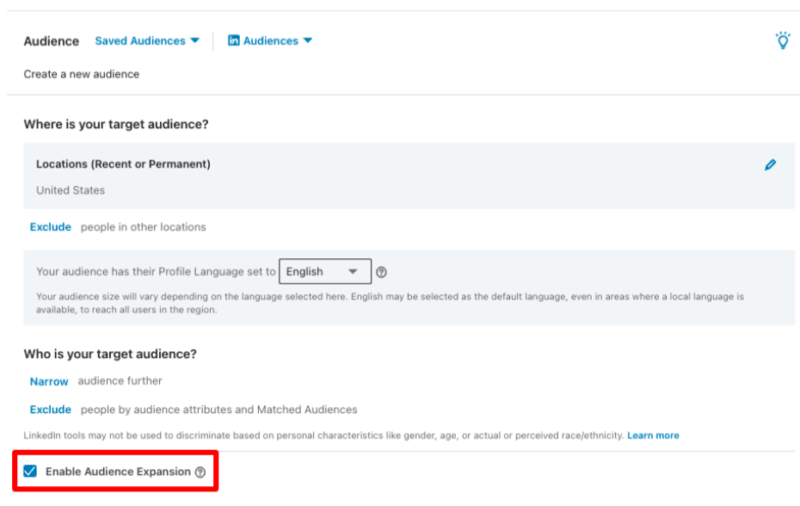Click the arrow inside the English language box
The image size is (800, 506).
pos(353,271)
